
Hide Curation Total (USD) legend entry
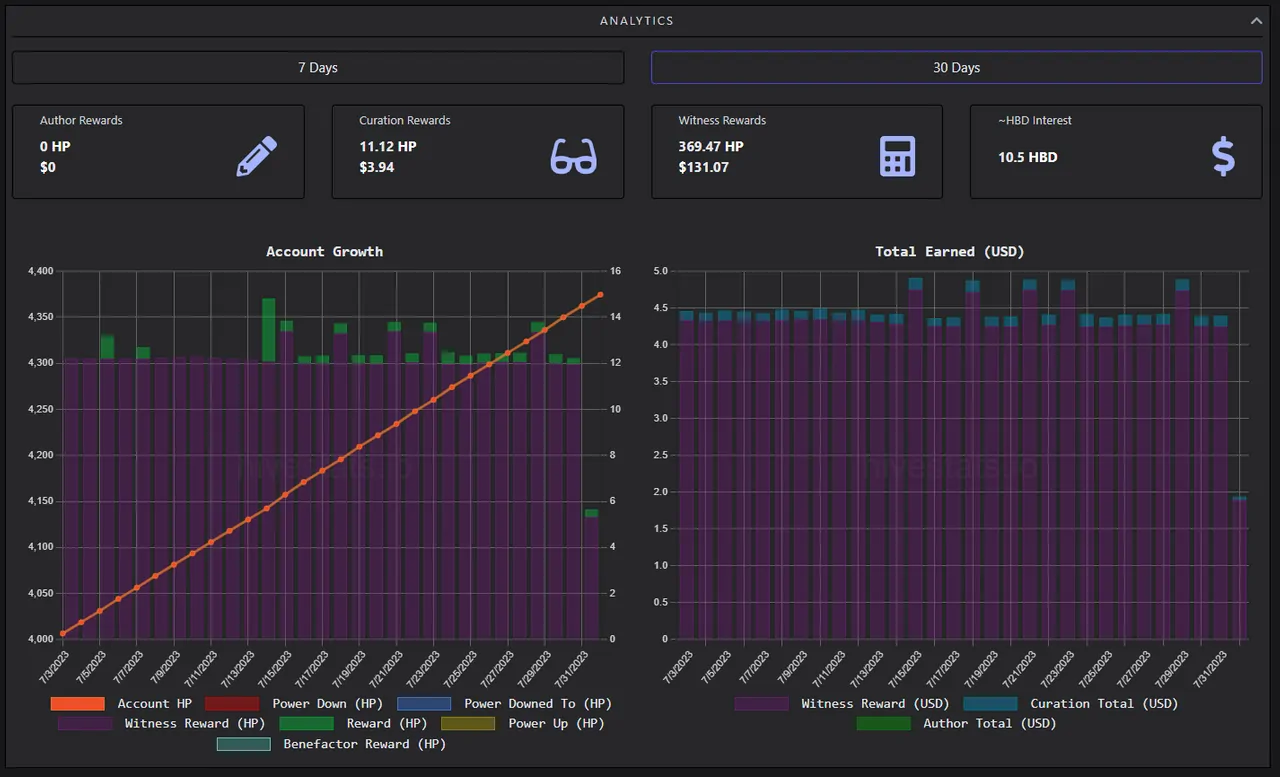(x=1071, y=704)
